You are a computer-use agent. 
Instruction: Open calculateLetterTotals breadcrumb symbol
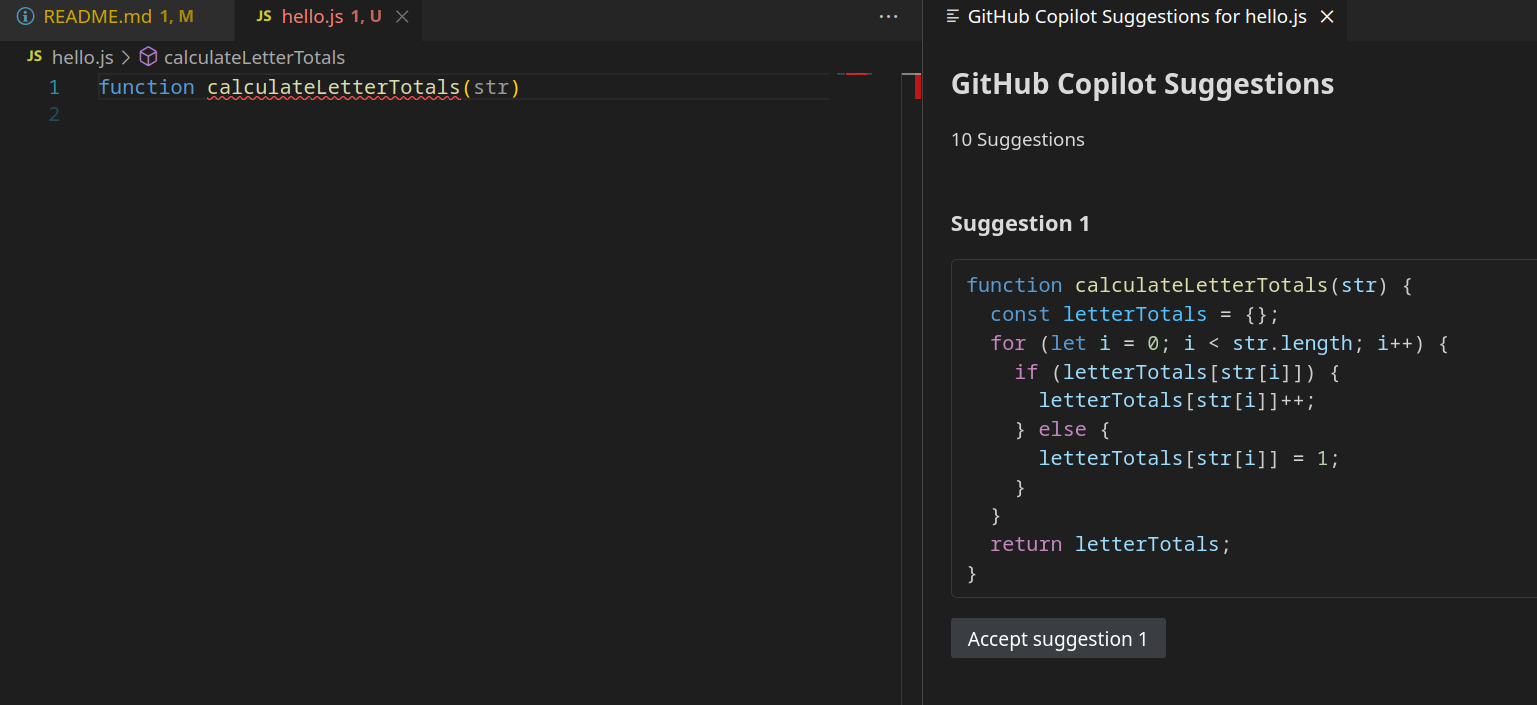254,57
